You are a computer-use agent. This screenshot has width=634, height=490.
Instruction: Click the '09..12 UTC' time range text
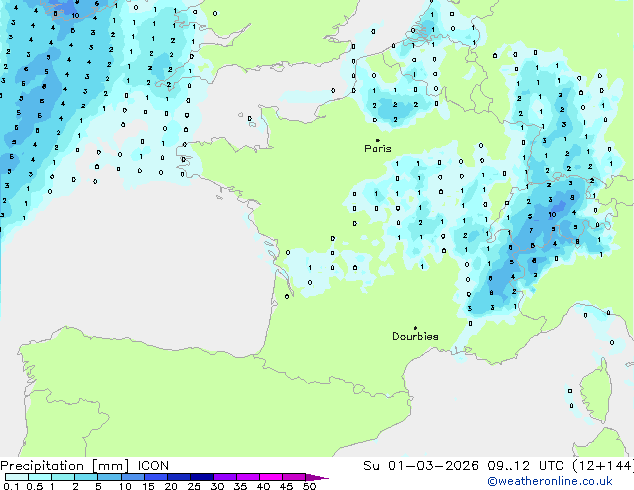point(525,466)
